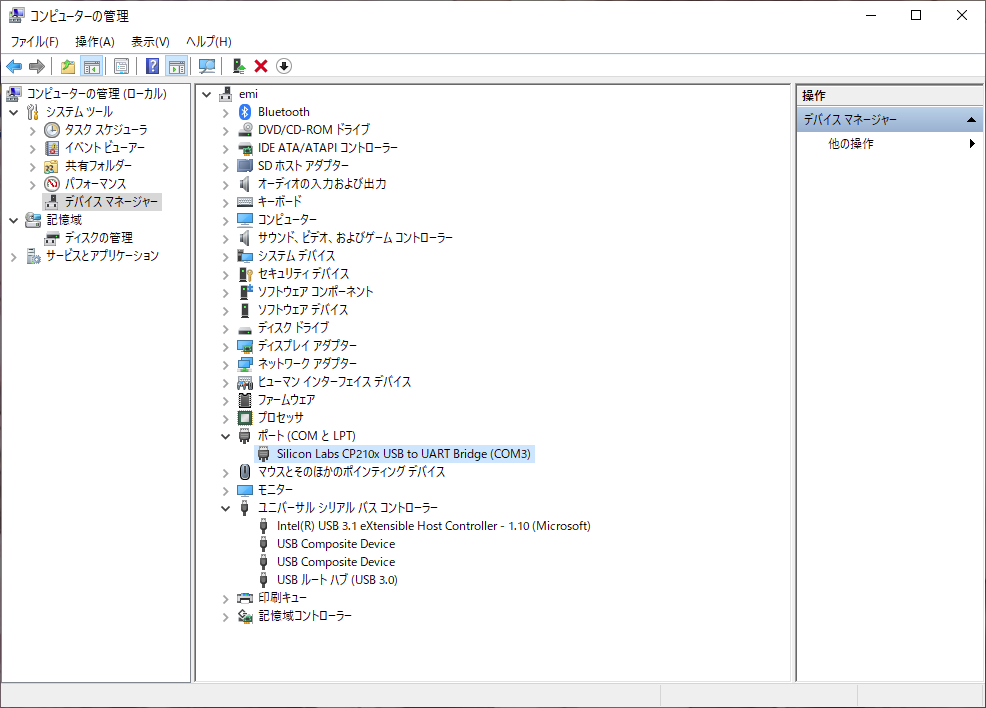Click the Performance gauge icon

coord(52,184)
